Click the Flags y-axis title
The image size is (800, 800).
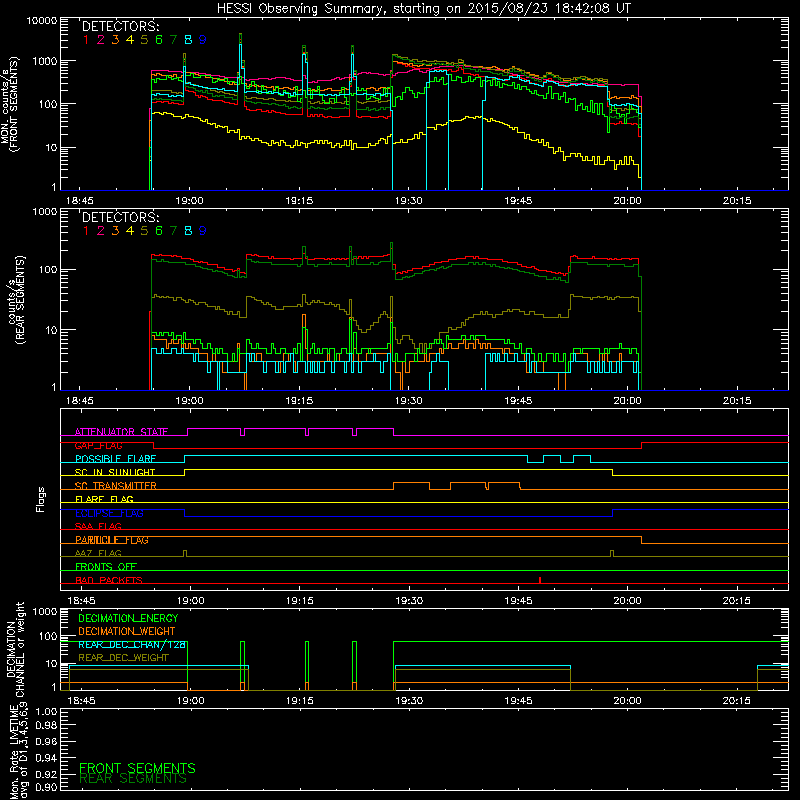click(41, 499)
